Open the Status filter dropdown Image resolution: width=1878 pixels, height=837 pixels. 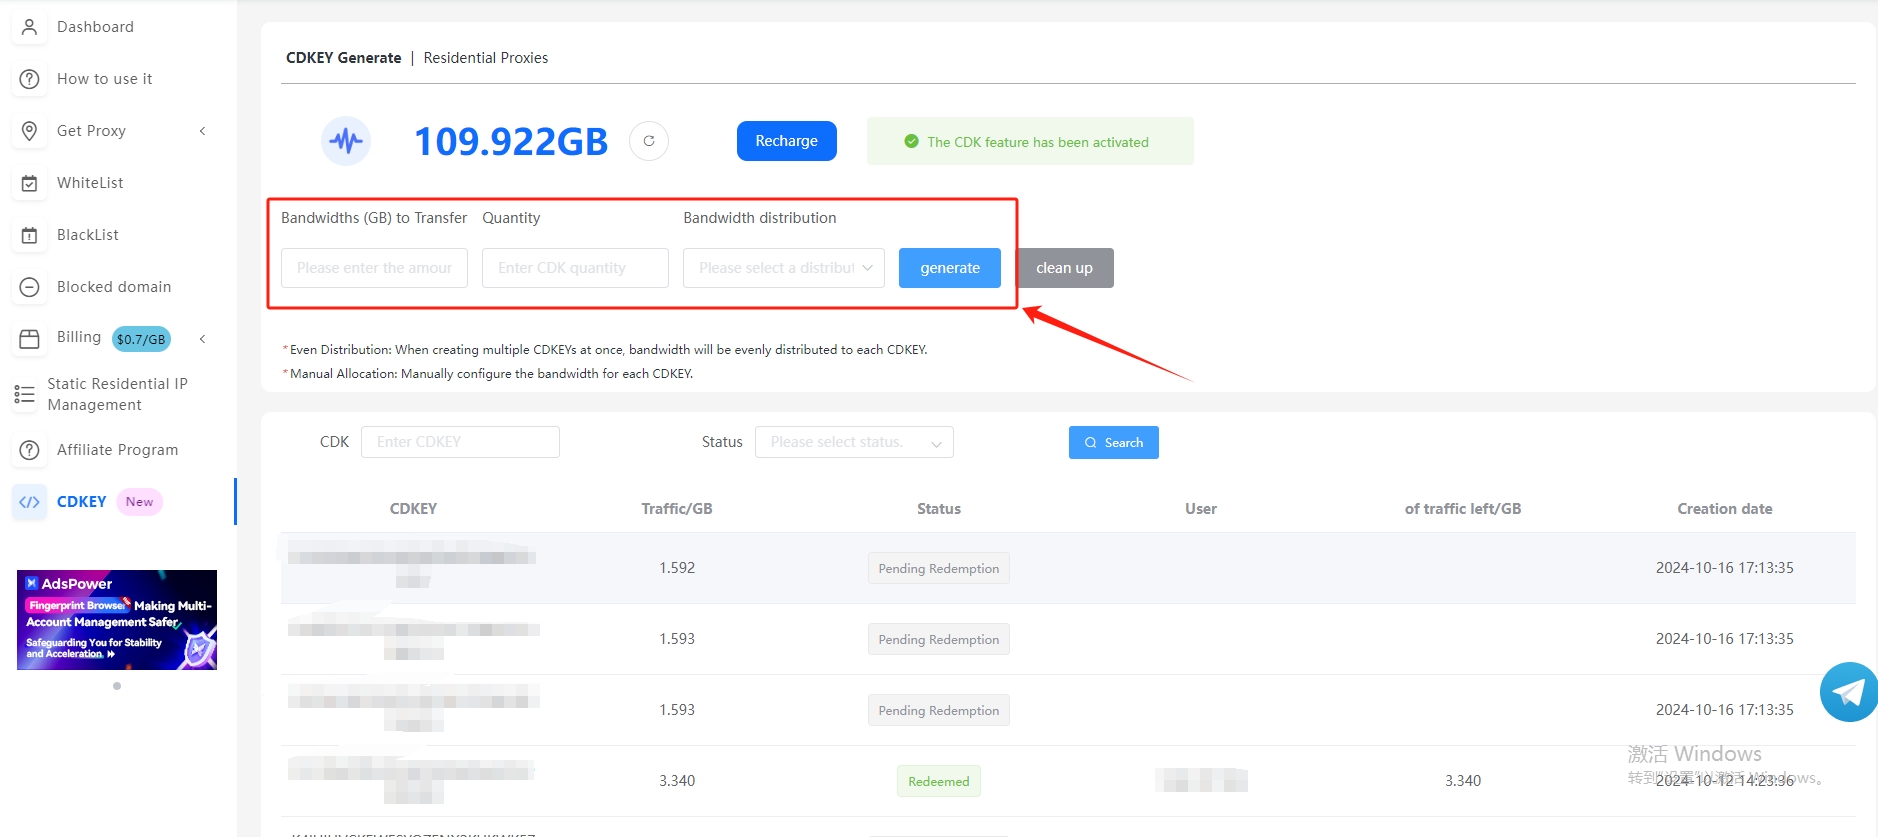[854, 442]
